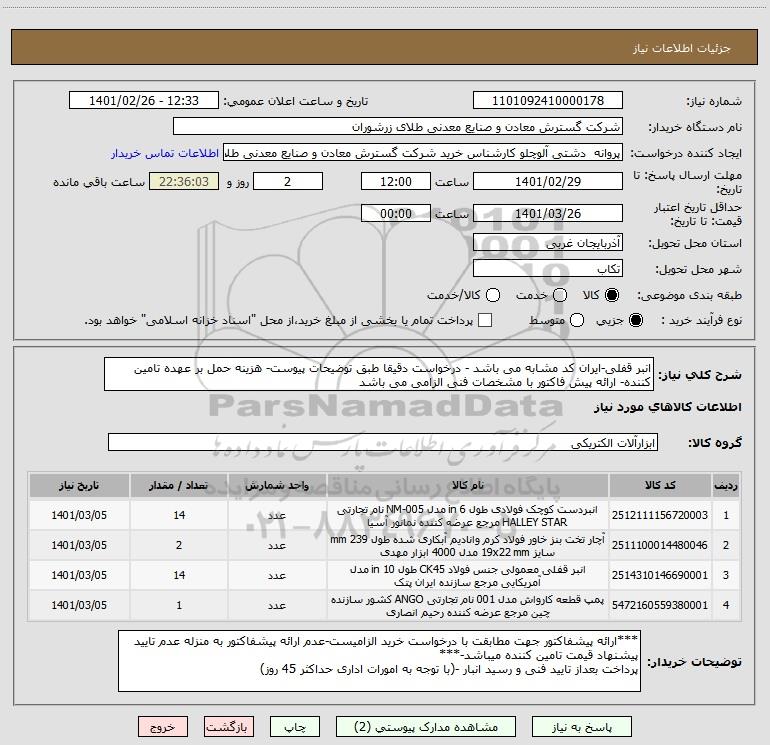Click the buyer name field شرکت گسترش معادن

pyautogui.click(x=398, y=127)
